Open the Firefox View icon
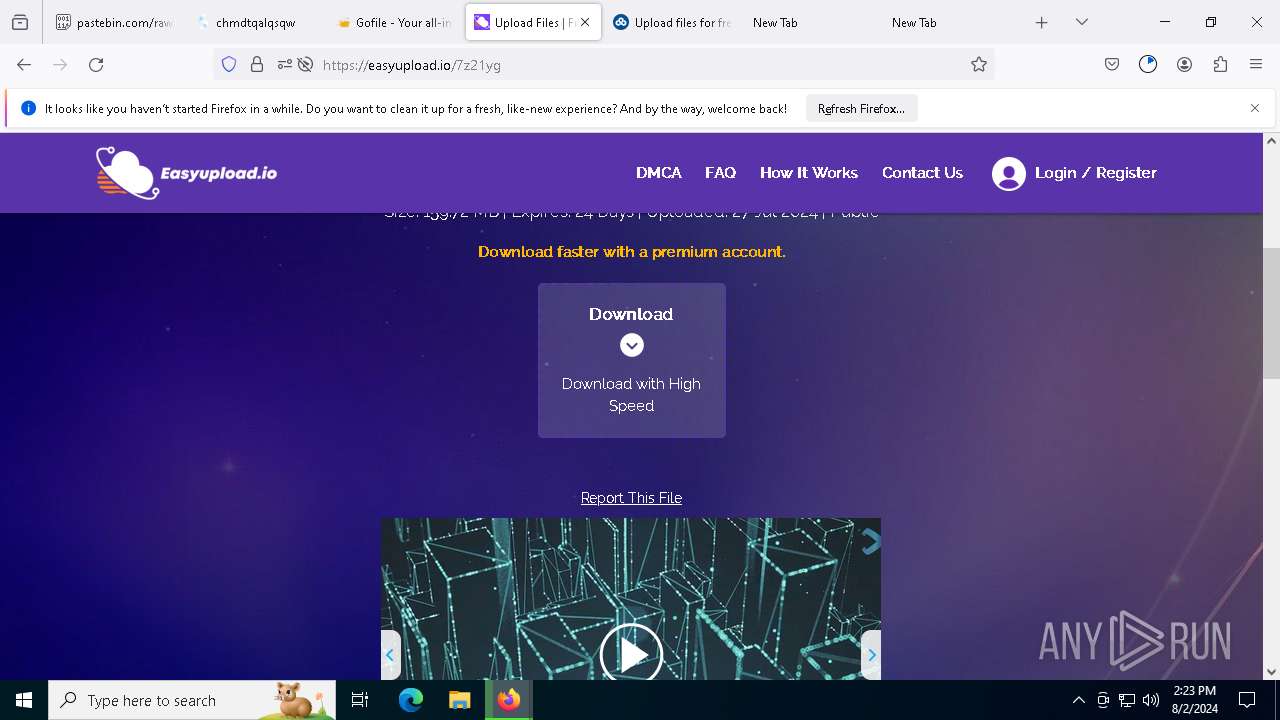The width and height of the screenshot is (1280, 720). click(x=20, y=22)
